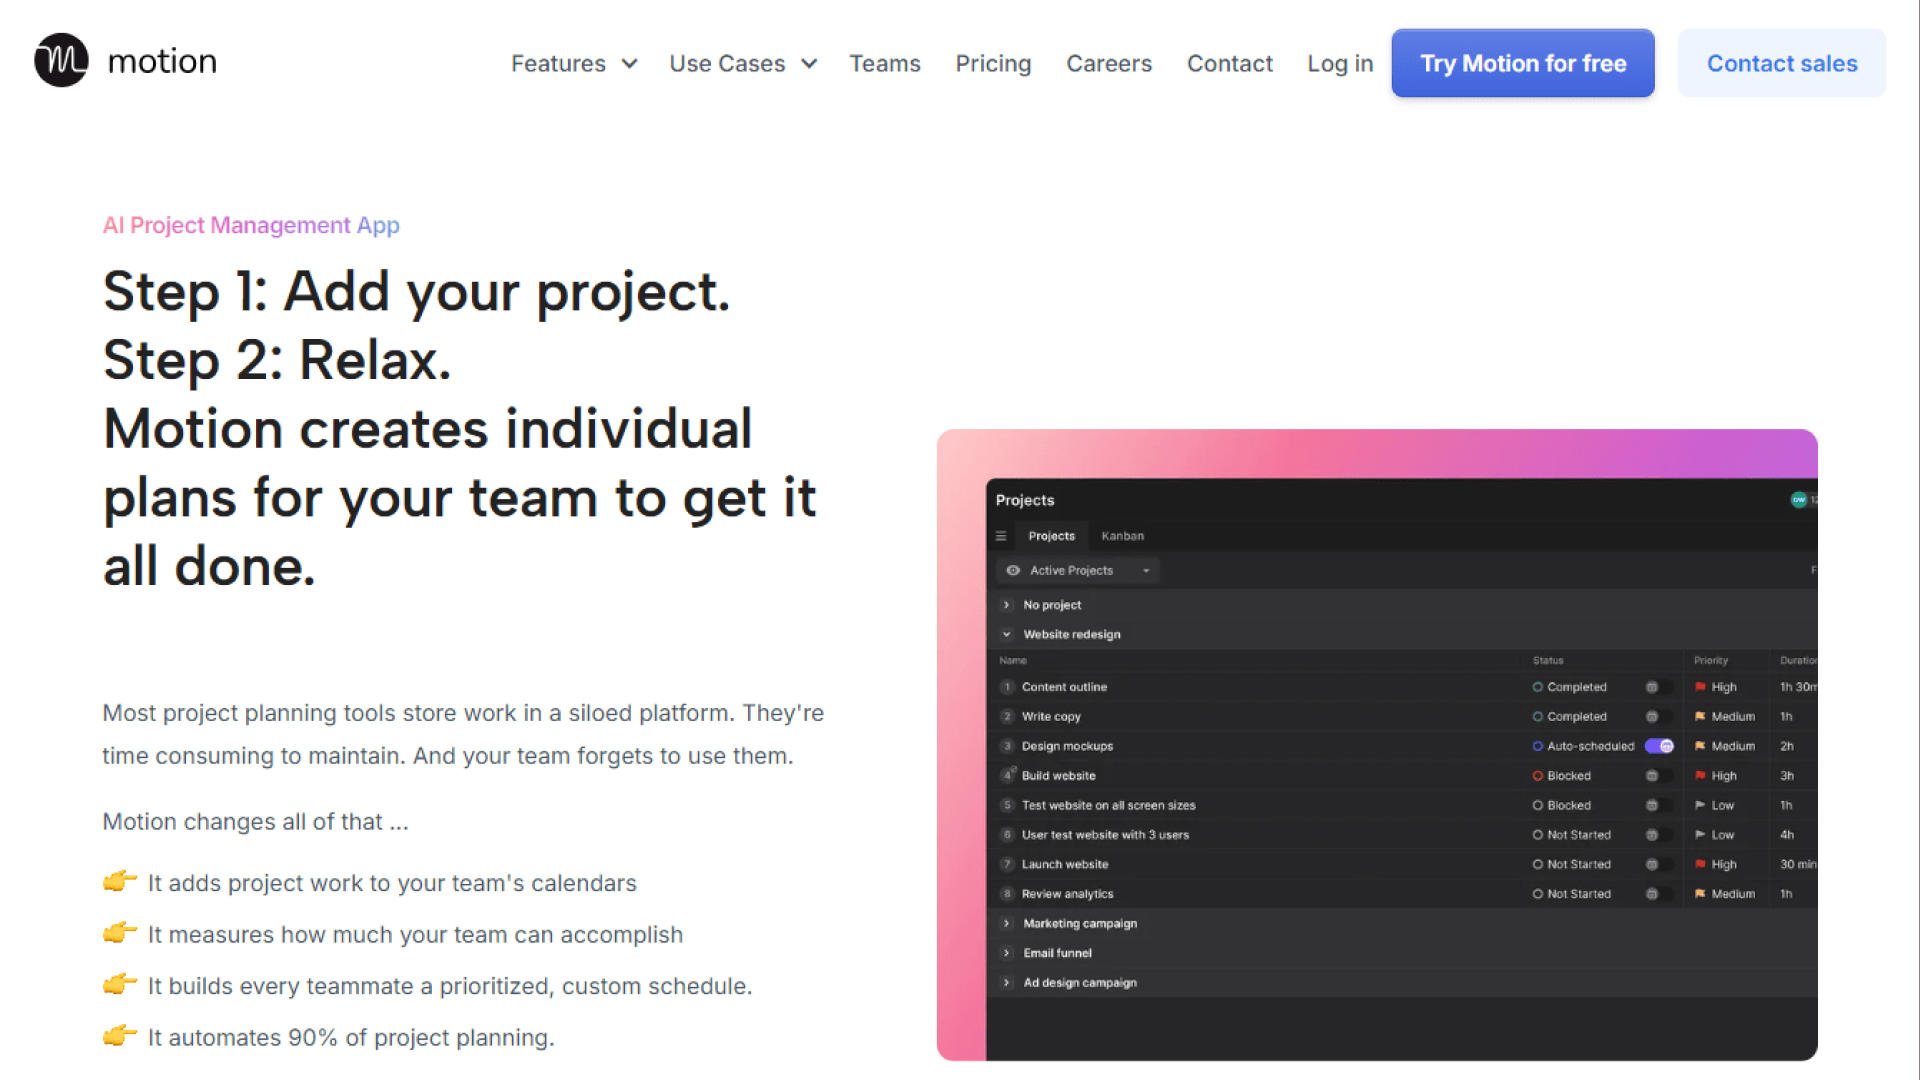Toggle auto-schedule for Write copy
The height and width of the screenshot is (1080, 1920).
pos(1658,717)
